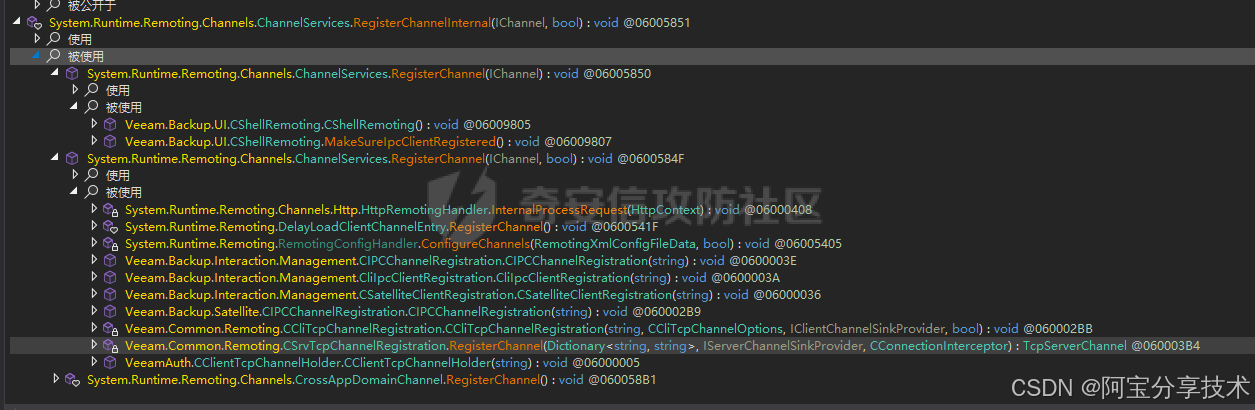The height and width of the screenshot is (410, 1255).
Task: Click the icon of Veeam.Backup.Satellite.CIPCChannelRegistration row
Action: point(110,311)
